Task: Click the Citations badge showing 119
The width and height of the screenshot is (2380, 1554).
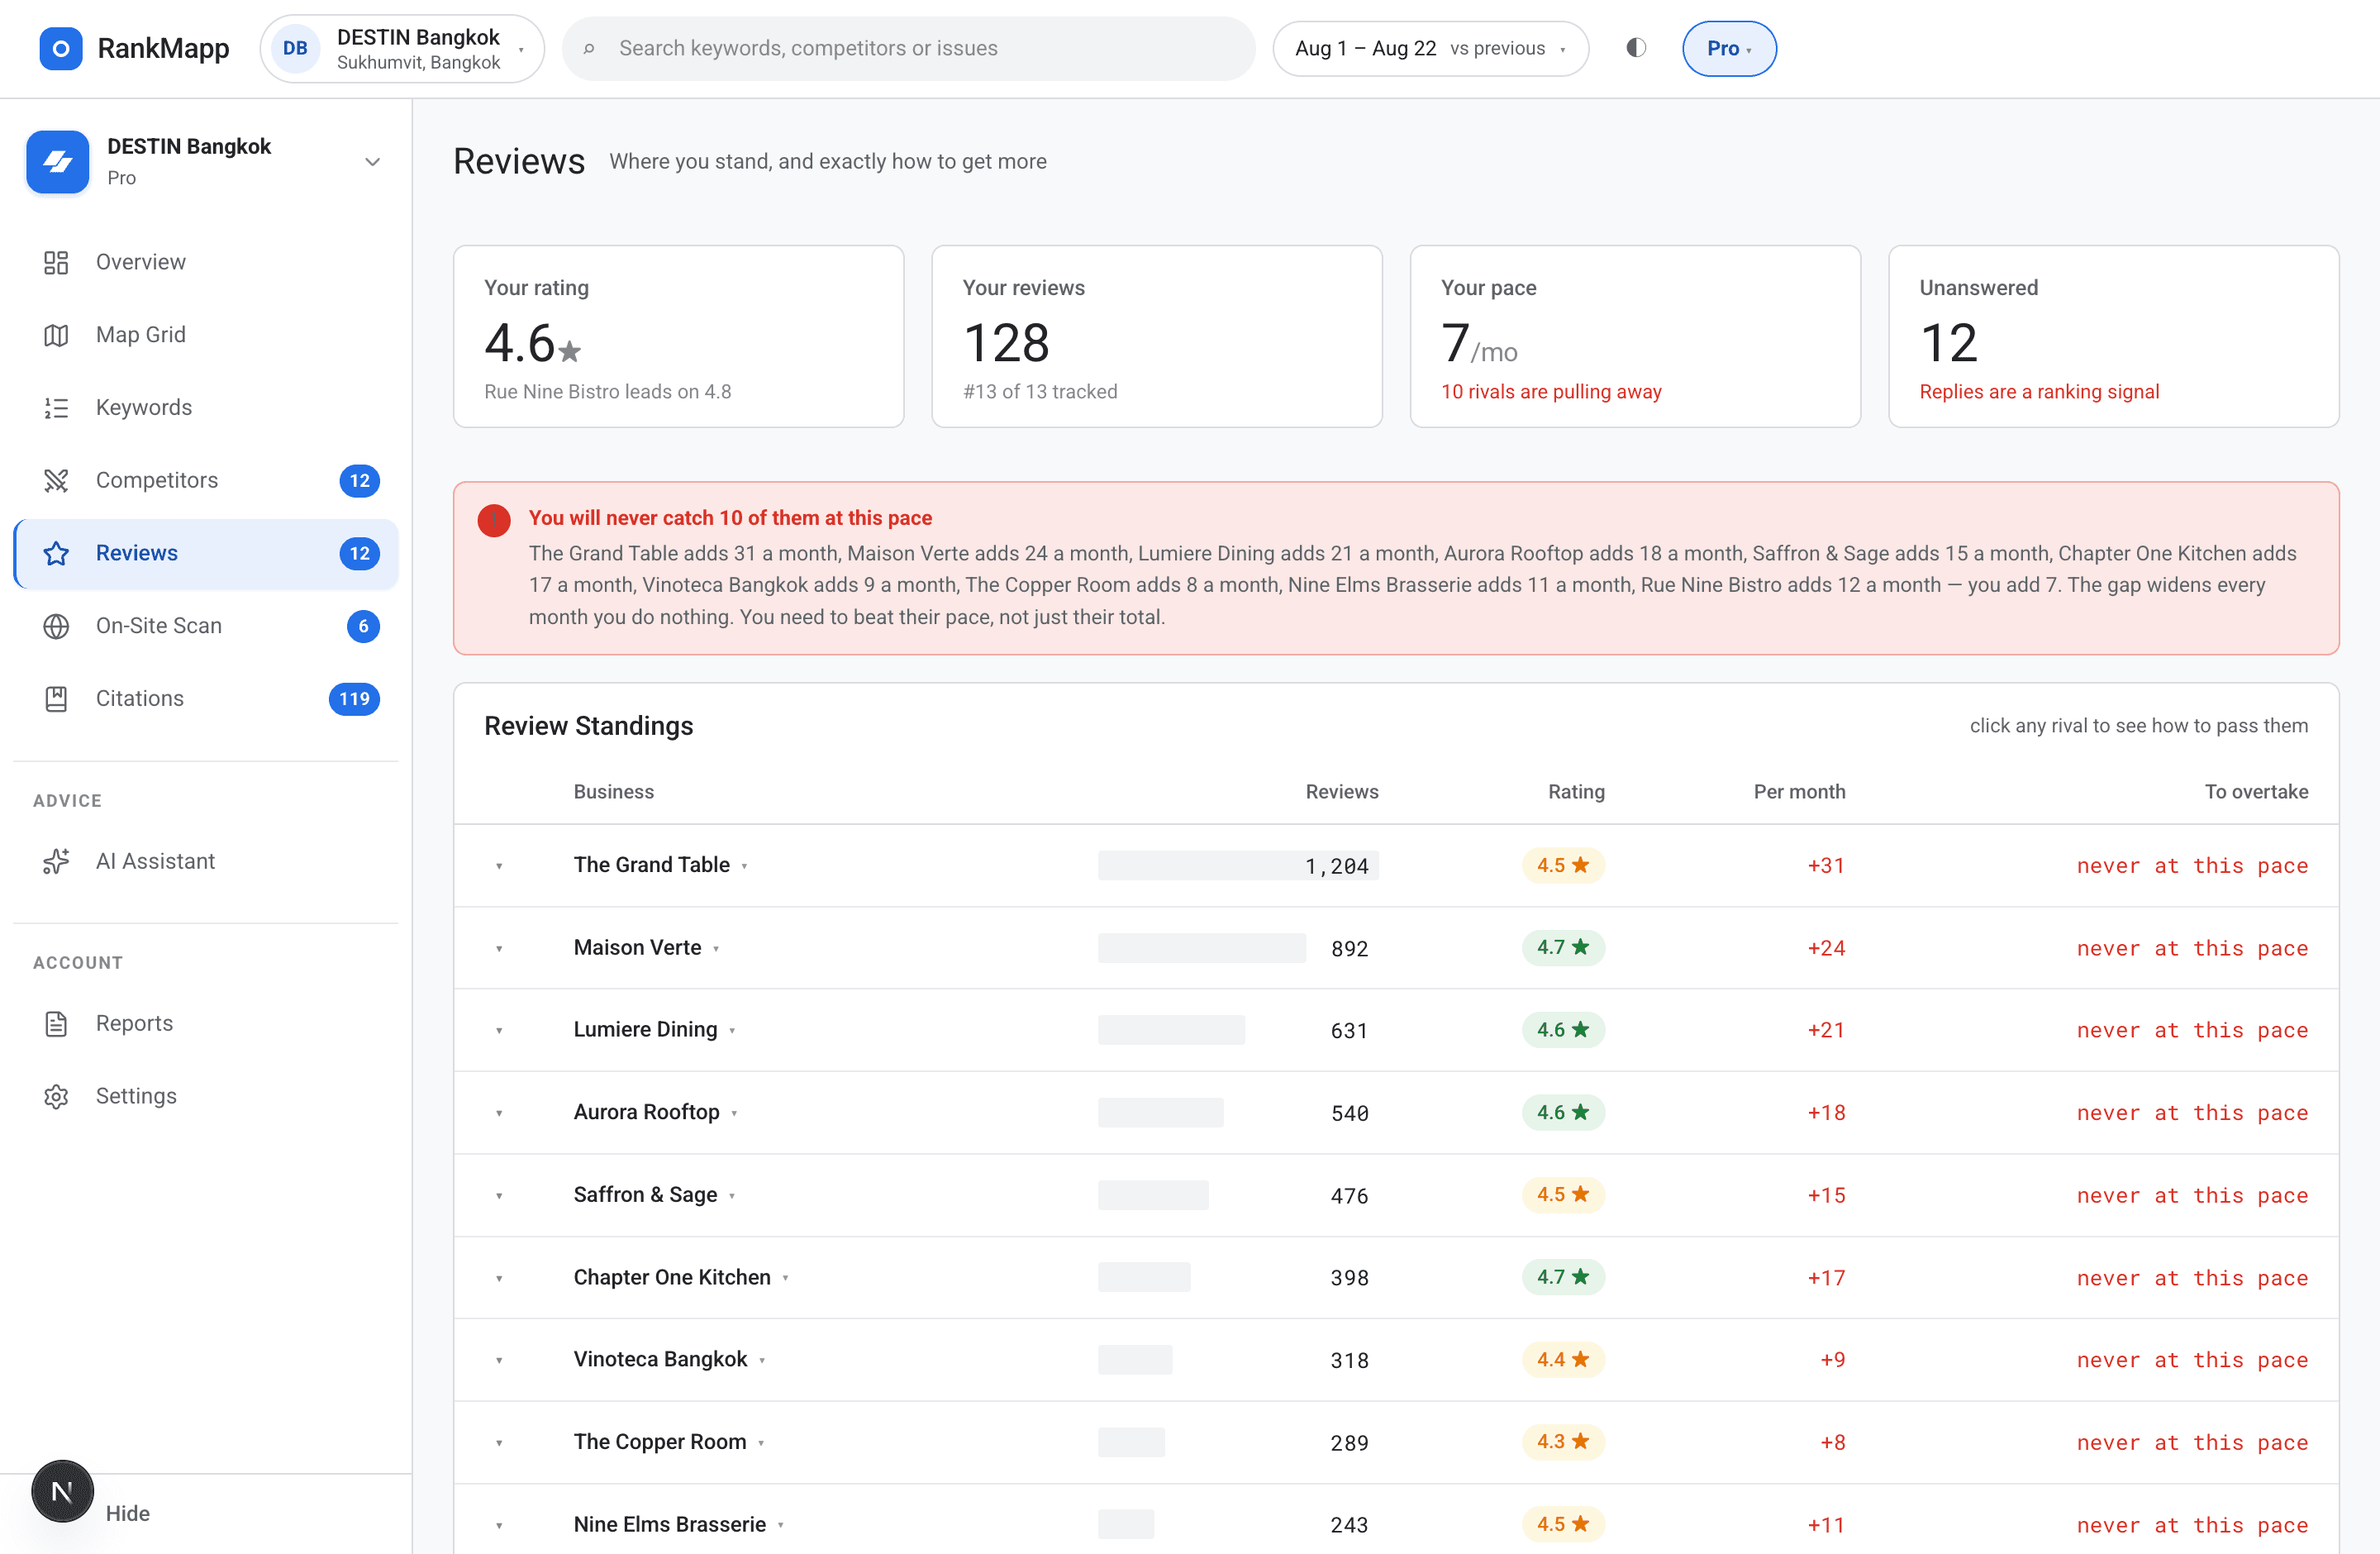Action: pos(354,699)
